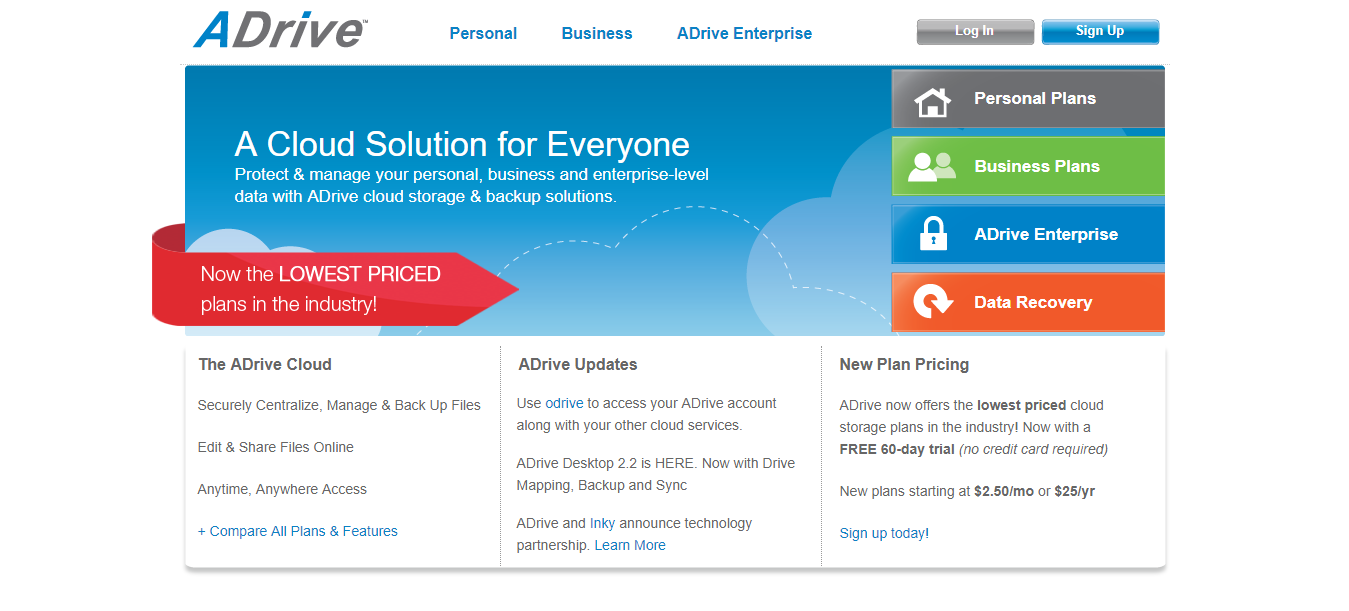Click the circular arrow Data Recovery icon
Image resolution: width=1349 pixels, height=611 pixels.
pos(933,302)
